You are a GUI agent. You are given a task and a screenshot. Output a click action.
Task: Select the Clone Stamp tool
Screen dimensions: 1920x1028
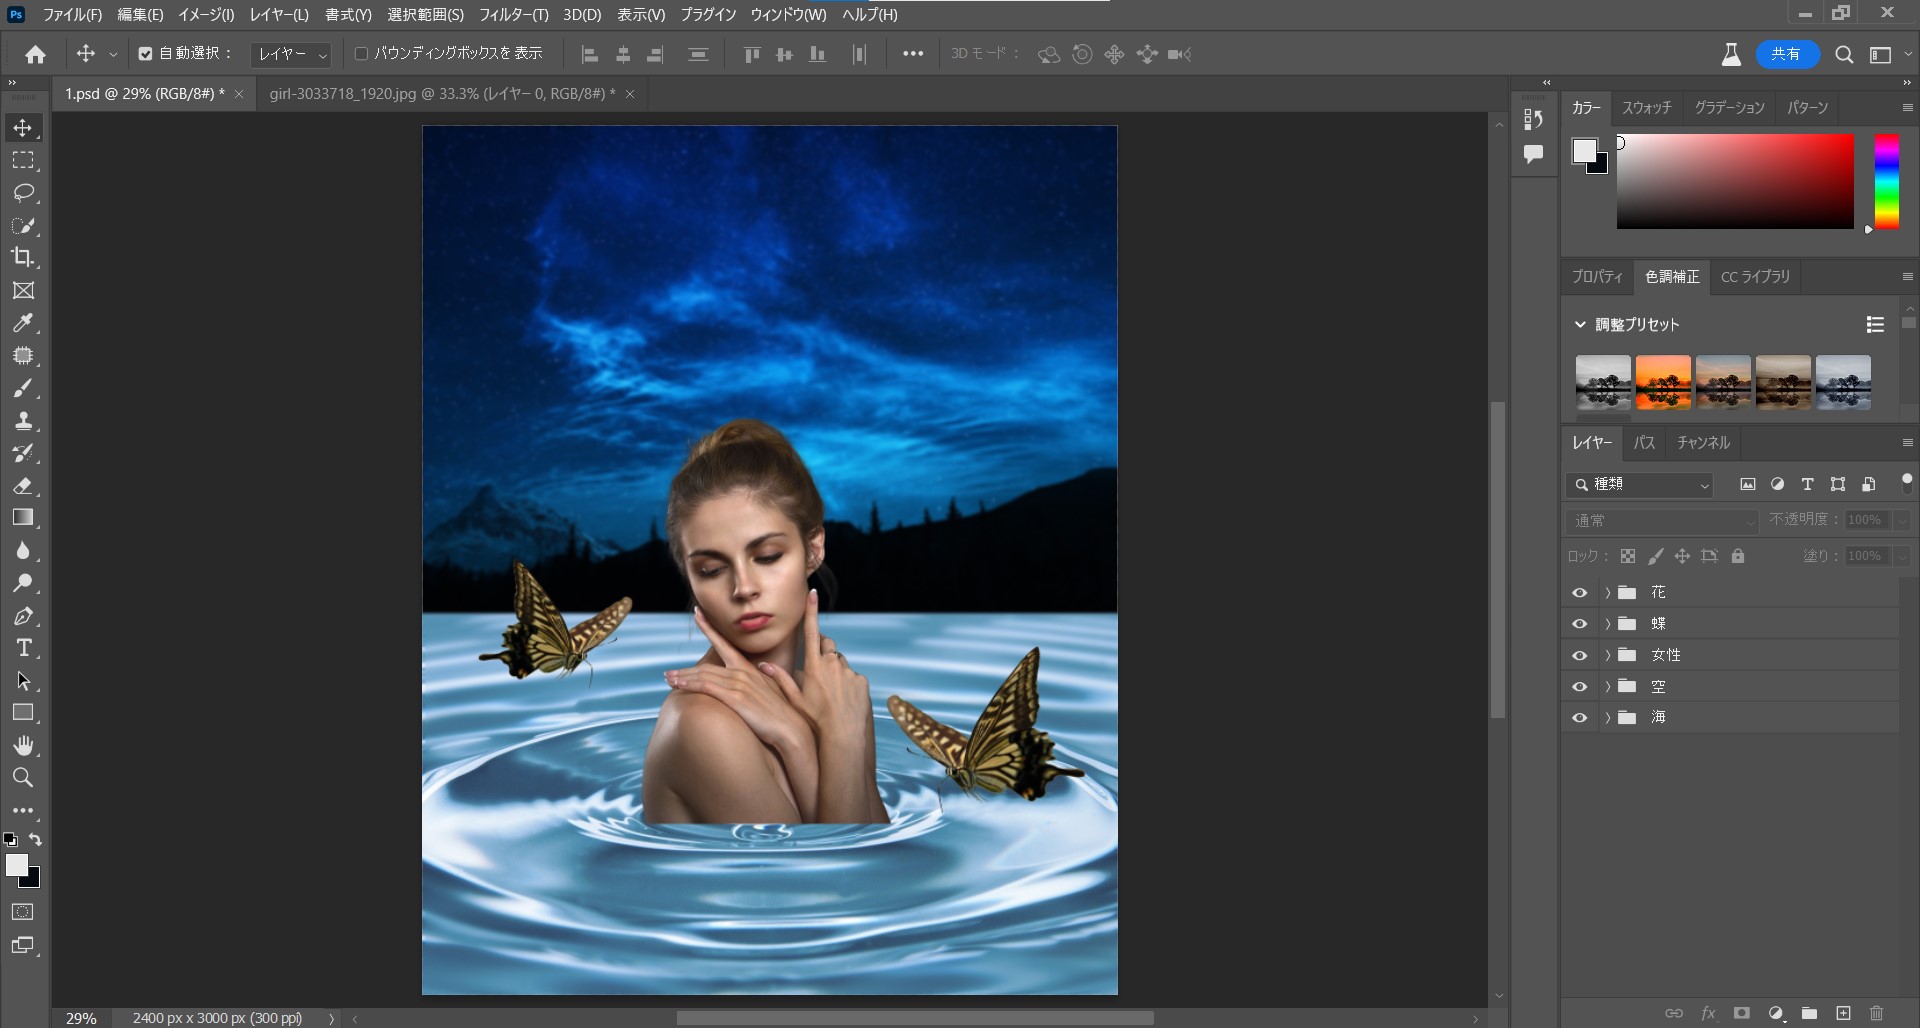click(23, 420)
